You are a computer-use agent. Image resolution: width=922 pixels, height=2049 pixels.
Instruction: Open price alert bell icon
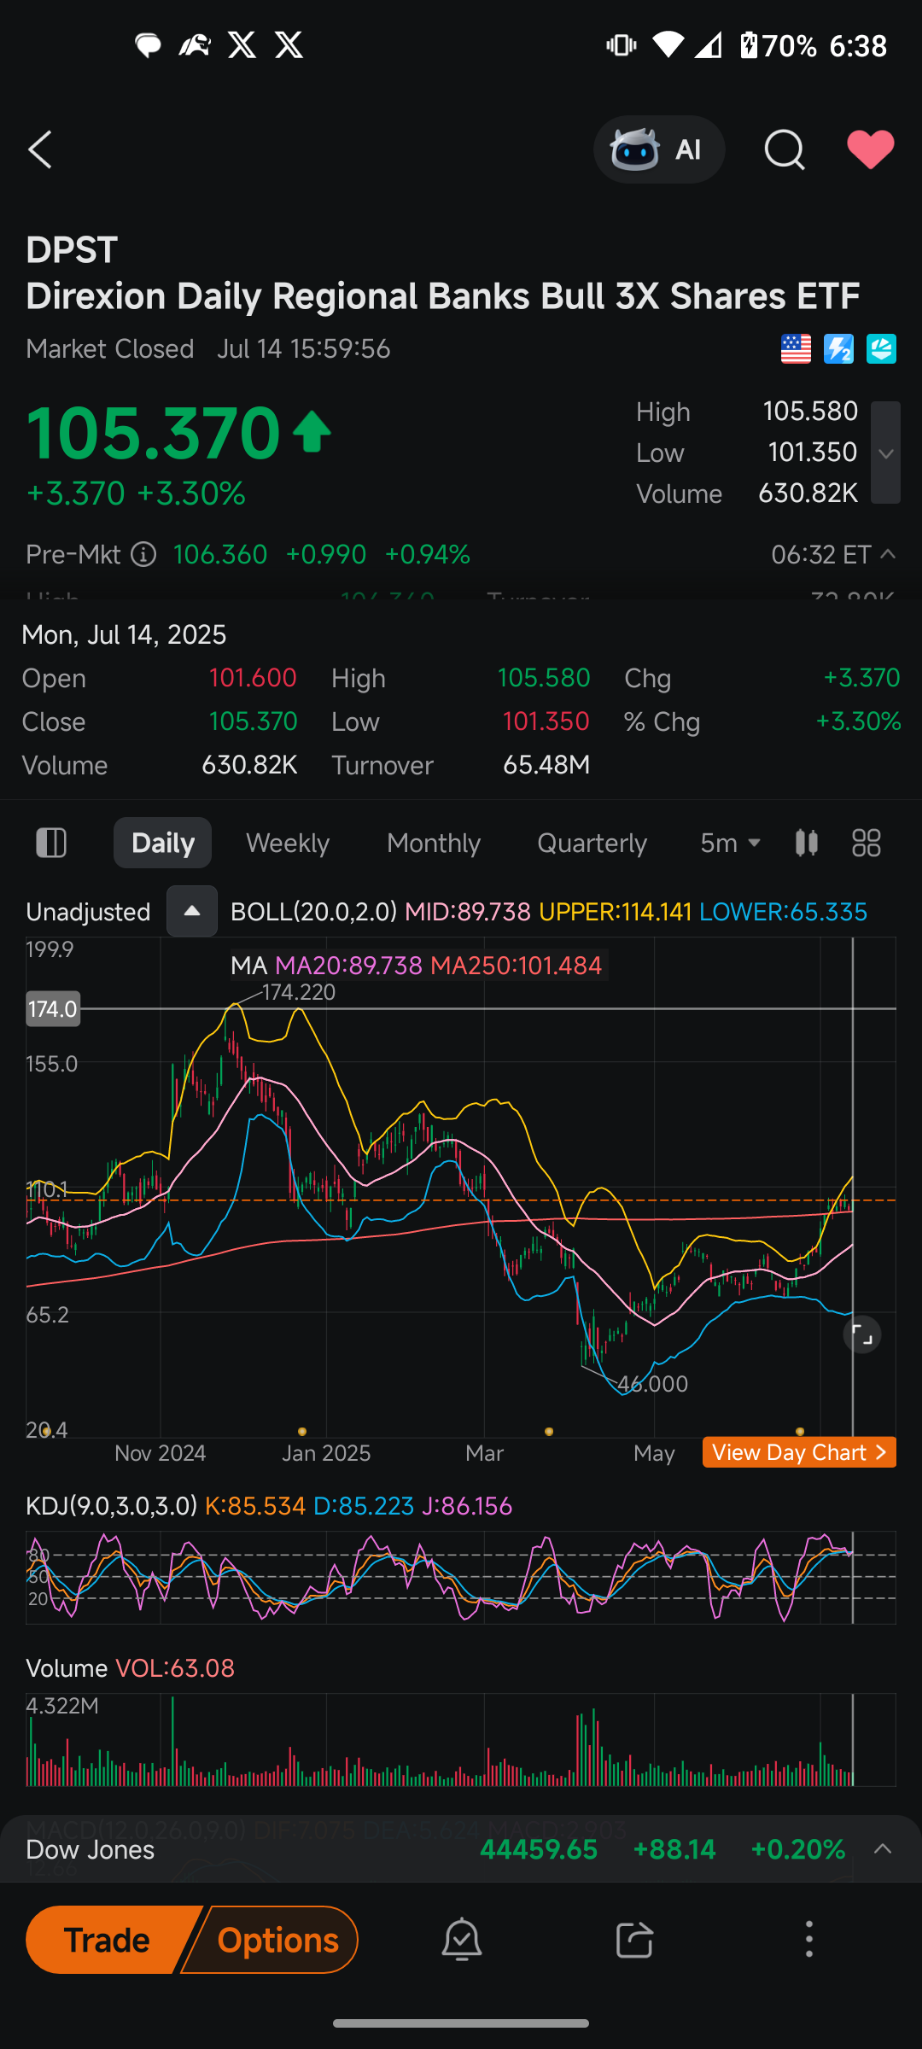tap(462, 1939)
